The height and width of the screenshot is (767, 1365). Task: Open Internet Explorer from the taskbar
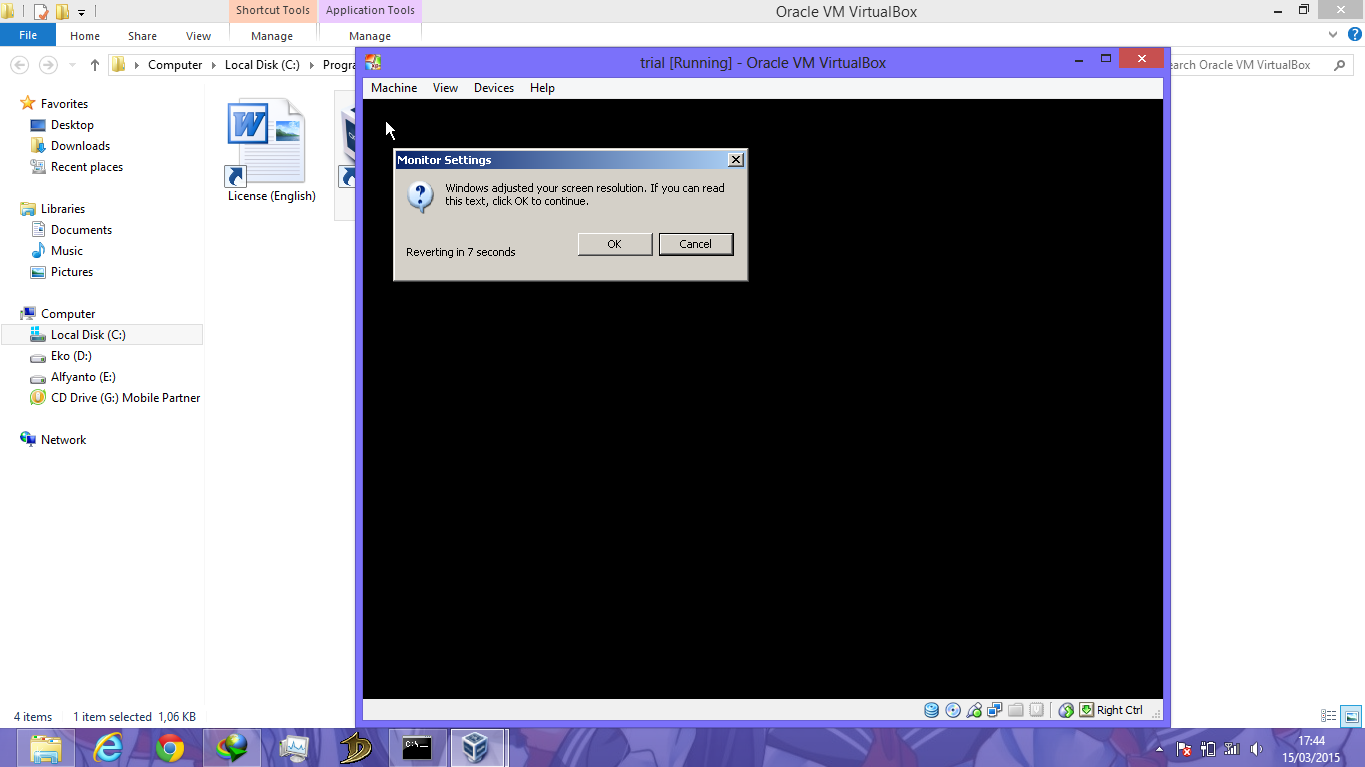point(107,747)
